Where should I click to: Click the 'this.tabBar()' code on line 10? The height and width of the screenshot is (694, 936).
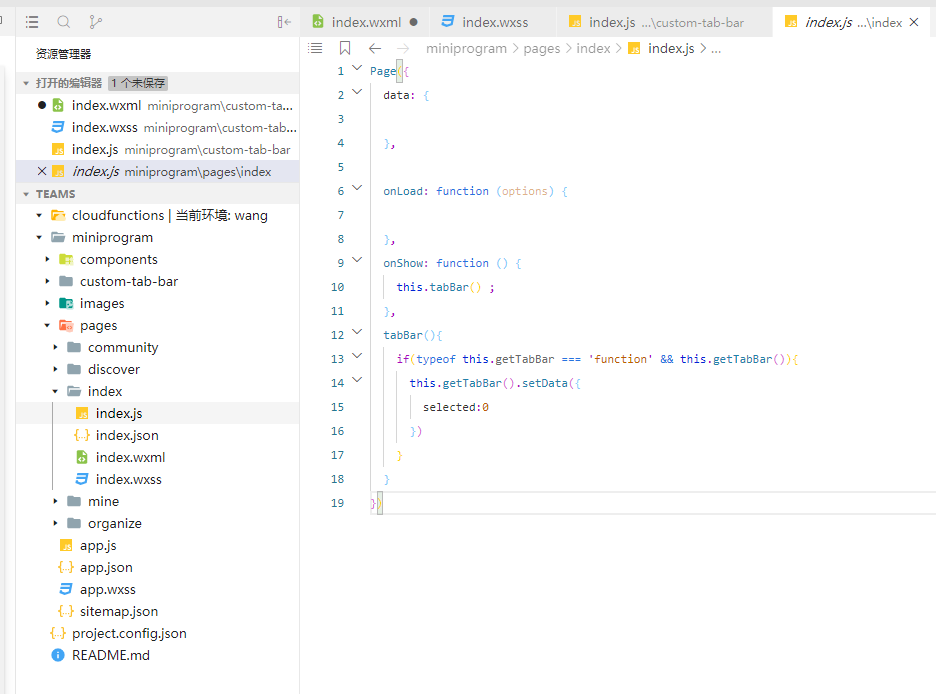(x=439, y=287)
